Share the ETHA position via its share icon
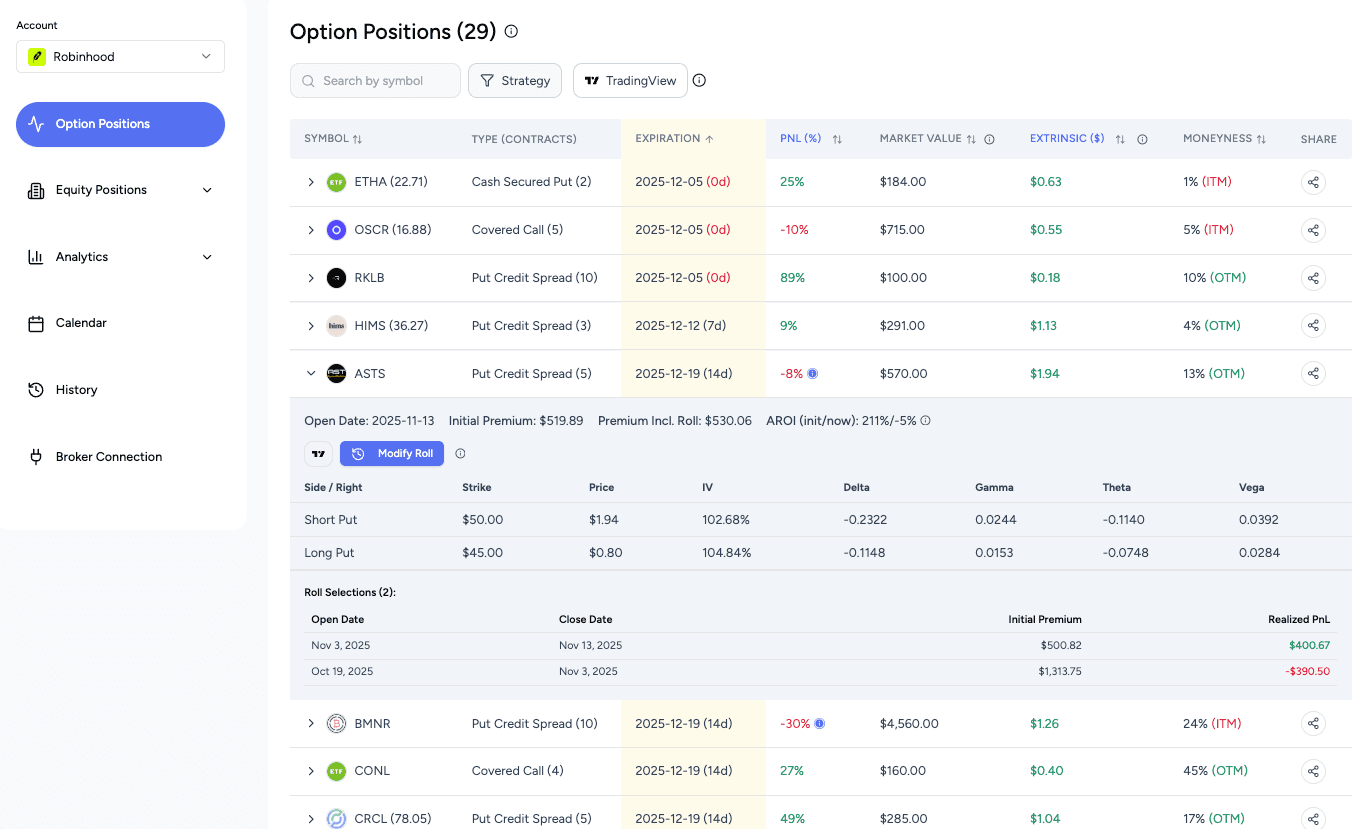Screen dimensions: 1354x829 pyautogui.click(x=1313, y=182)
